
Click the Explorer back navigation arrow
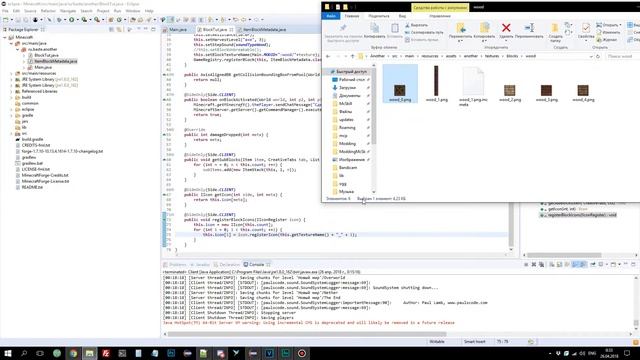[x=328, y=56]
